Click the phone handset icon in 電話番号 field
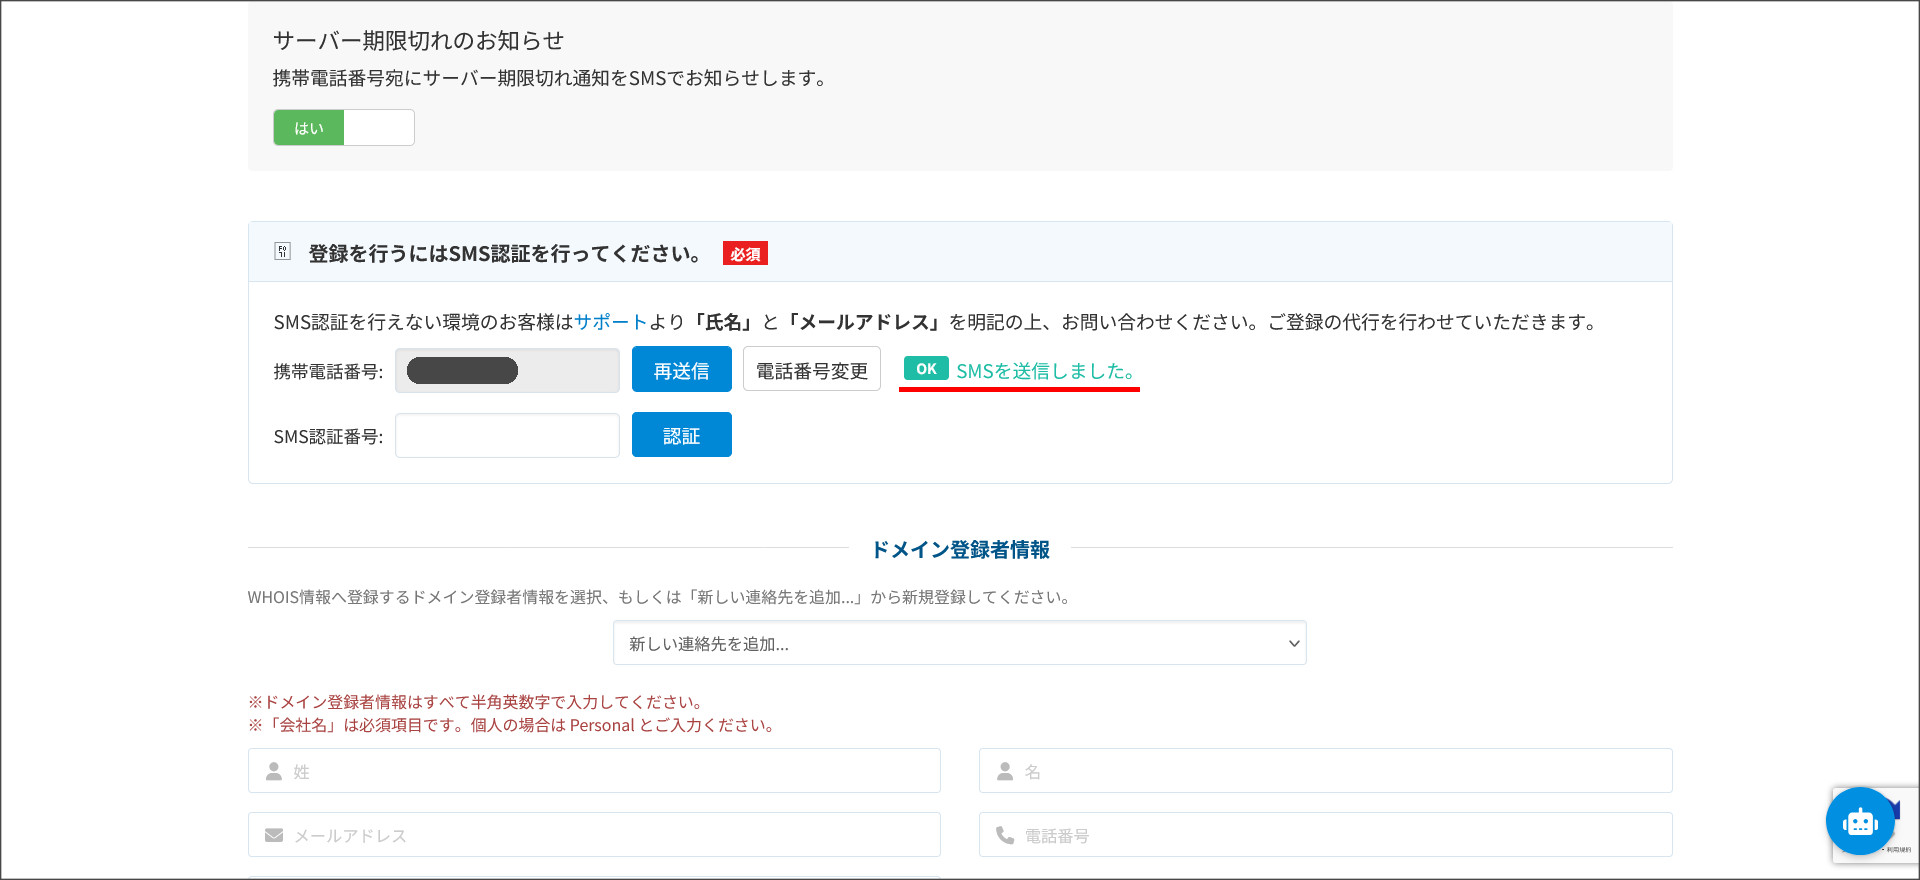The width and height of the screenshot is (1920, 880). (1005, 835)
